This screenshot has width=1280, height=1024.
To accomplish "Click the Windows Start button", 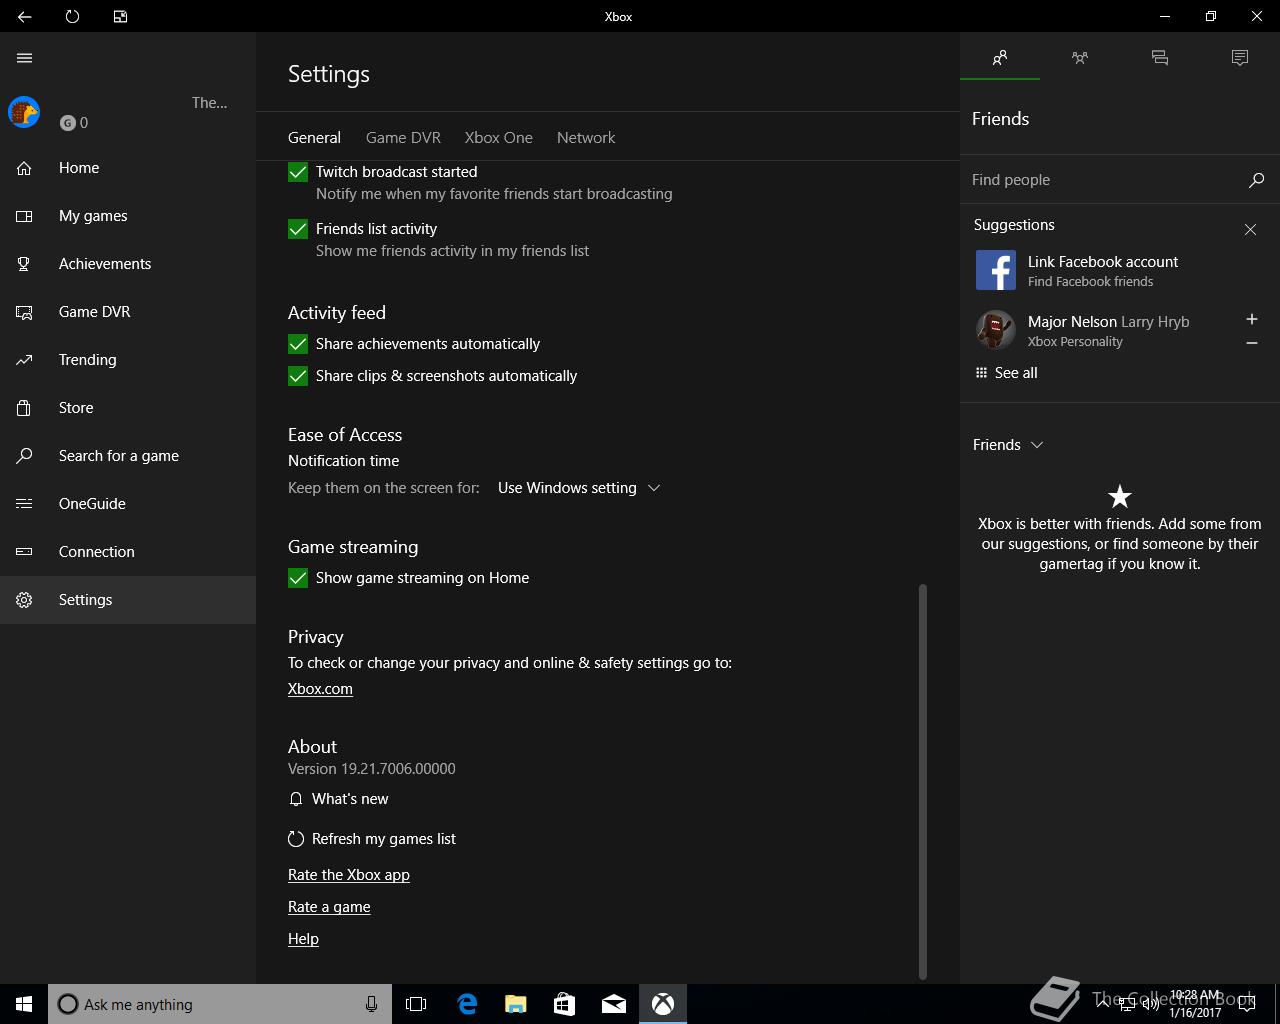I will coord(24,1004).
